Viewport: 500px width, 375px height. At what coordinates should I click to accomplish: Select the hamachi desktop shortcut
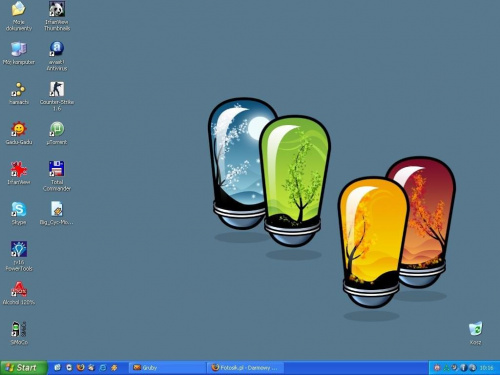(x=19, y=93)
